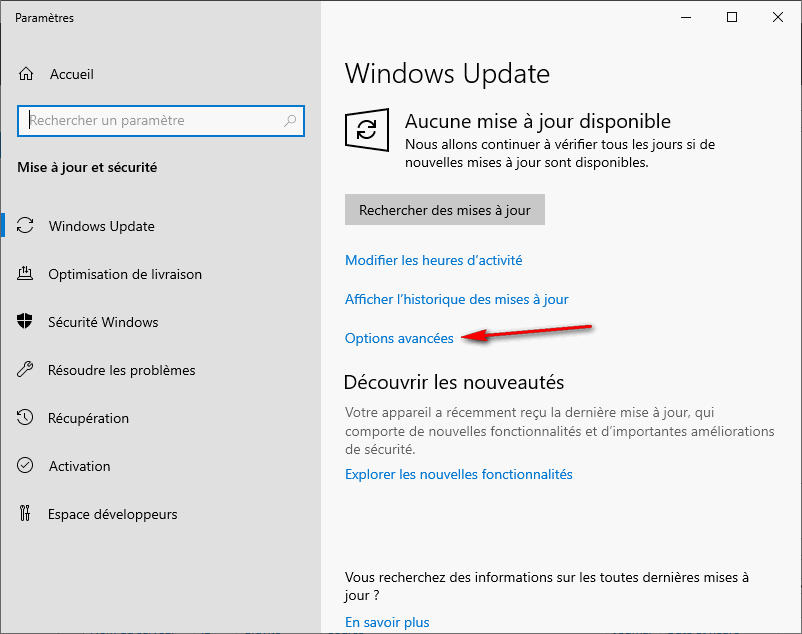
Task: Maximize the Paramètres window
Action: (732, 17)
